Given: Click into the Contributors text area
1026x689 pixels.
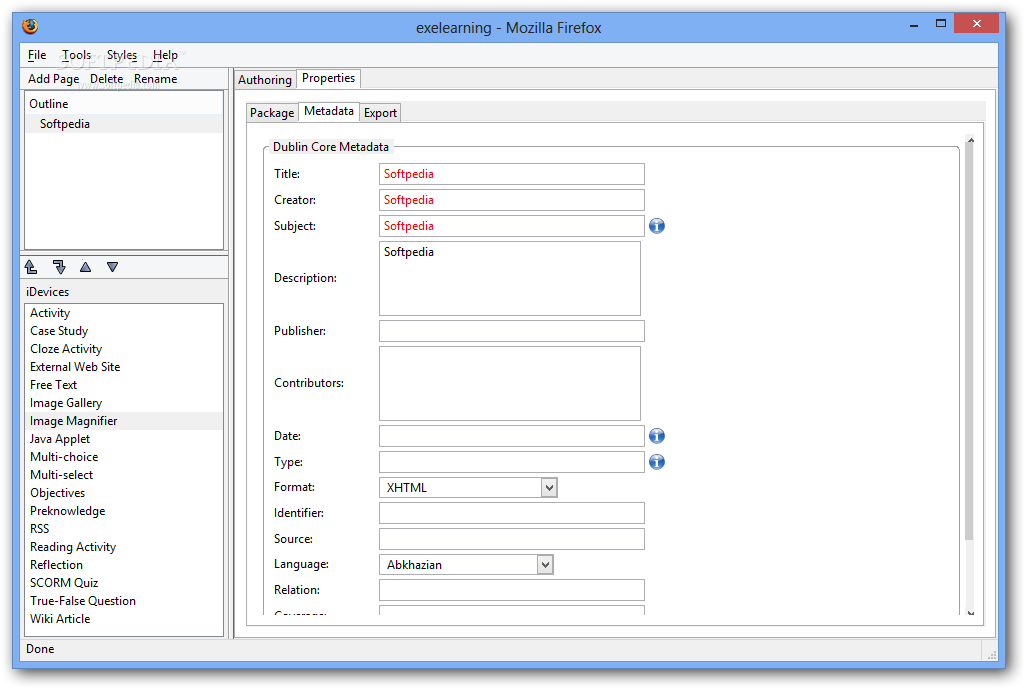Looking at the screenshot, I should [510, 383].
